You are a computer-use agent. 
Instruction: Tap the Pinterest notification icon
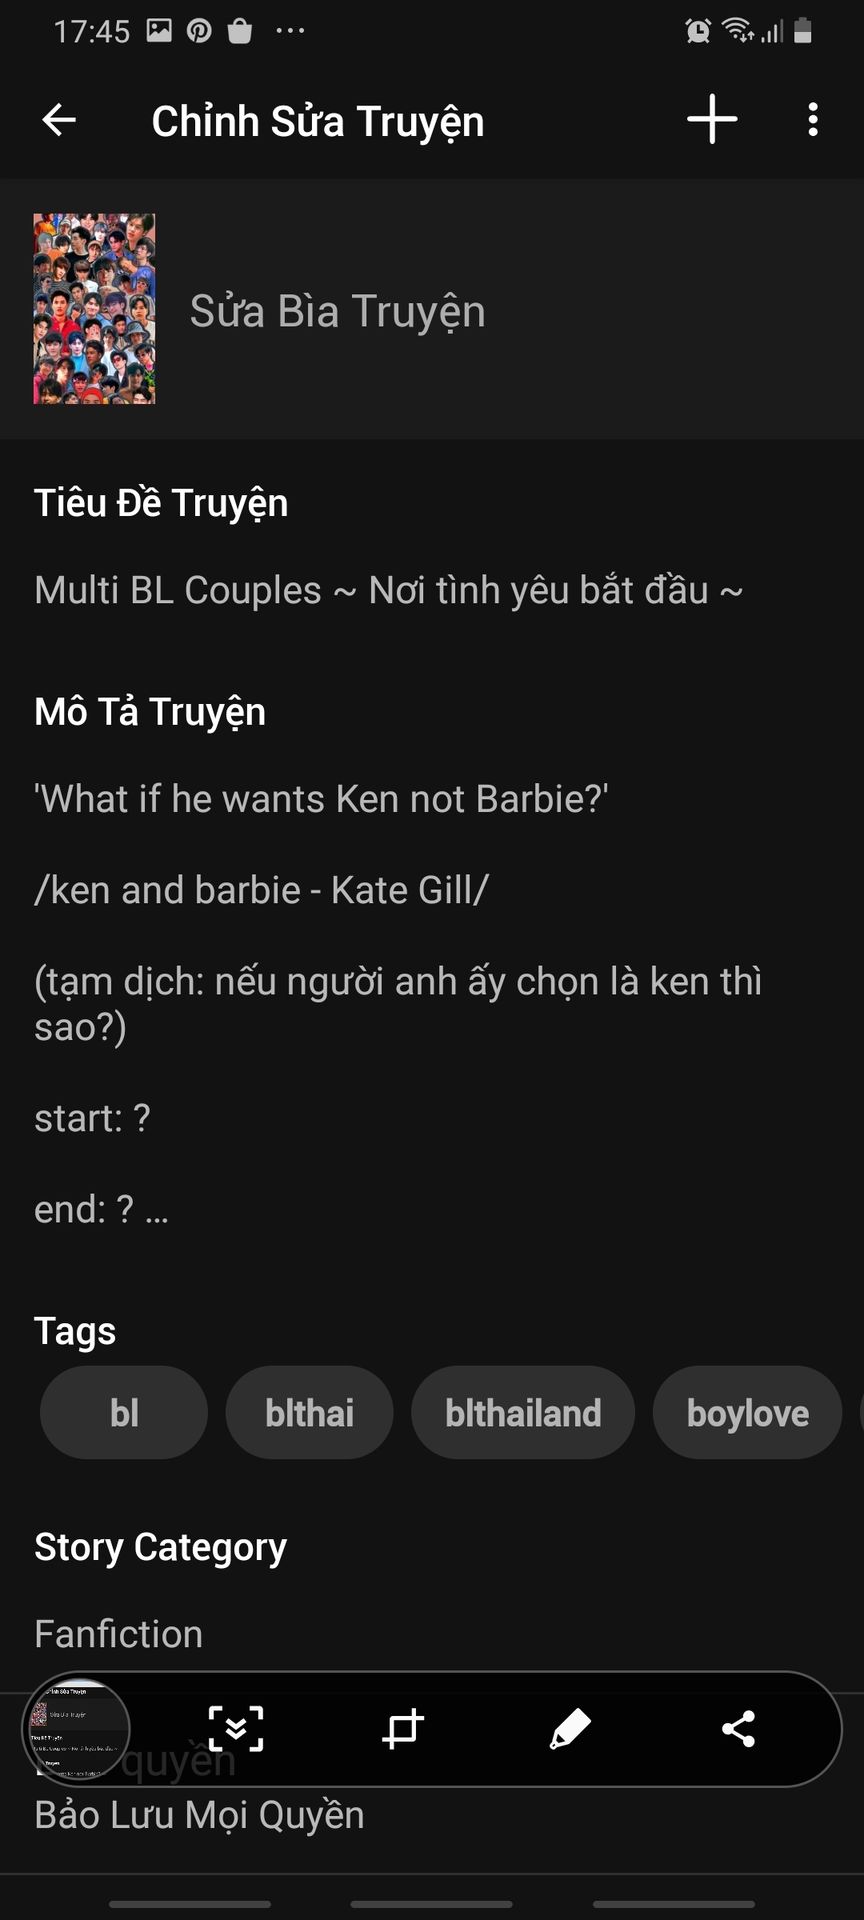pyautogui.click(x=200, y=31)
